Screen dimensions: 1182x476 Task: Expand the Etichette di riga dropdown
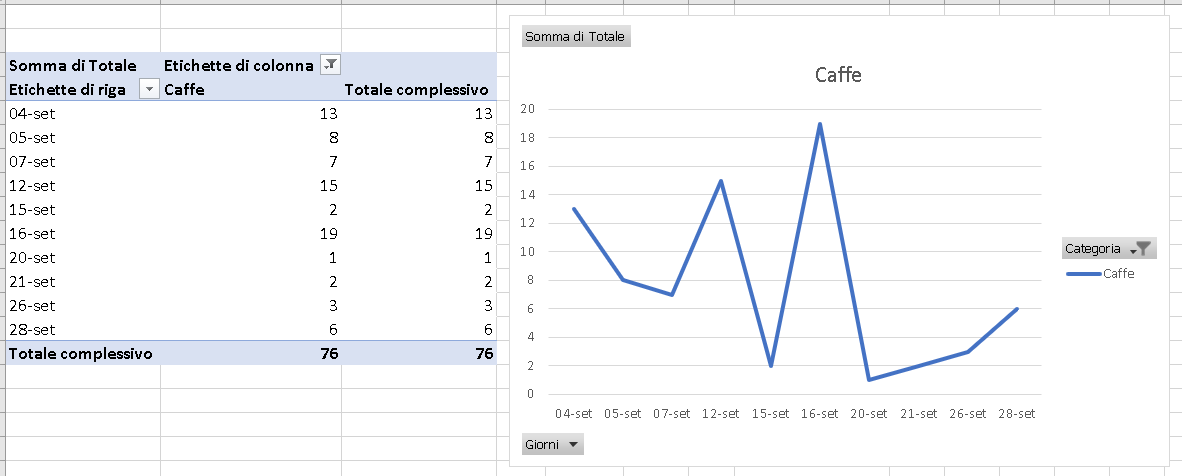[149, 89]
